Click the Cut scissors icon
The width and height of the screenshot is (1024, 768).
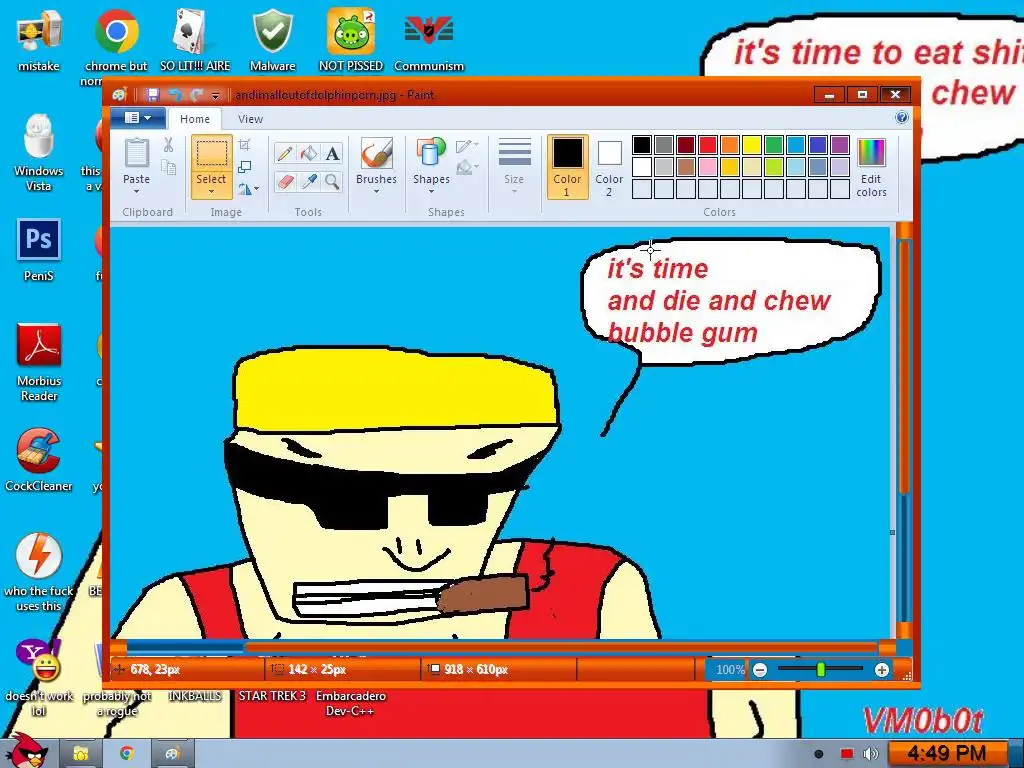[x=168, y=144]
